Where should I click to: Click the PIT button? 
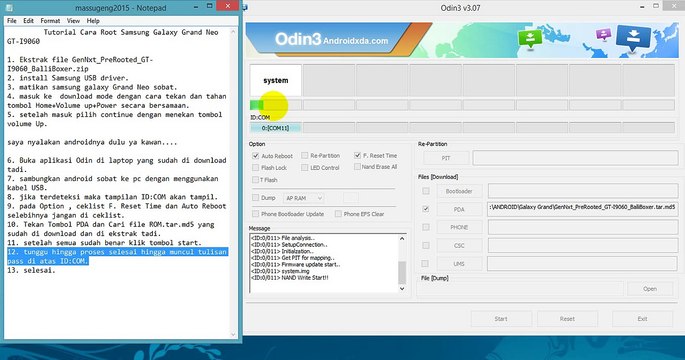[446, 158]
